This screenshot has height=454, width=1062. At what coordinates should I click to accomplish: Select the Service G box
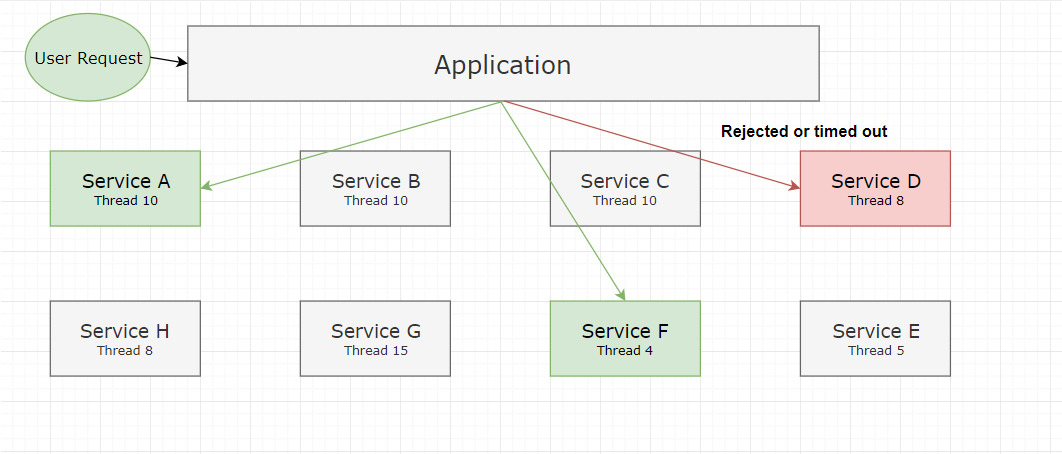click(375, 338)
